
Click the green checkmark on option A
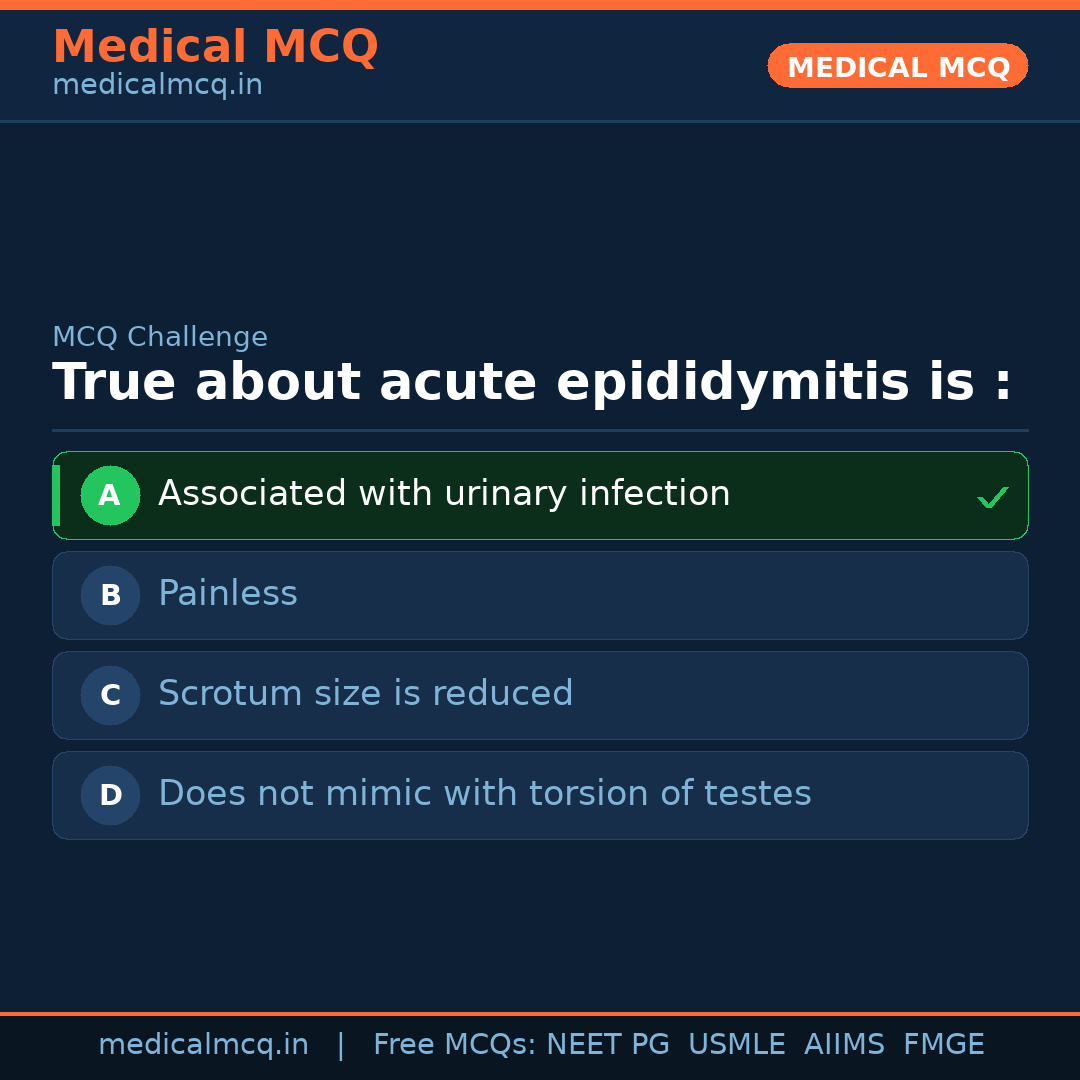pos(992,497)
